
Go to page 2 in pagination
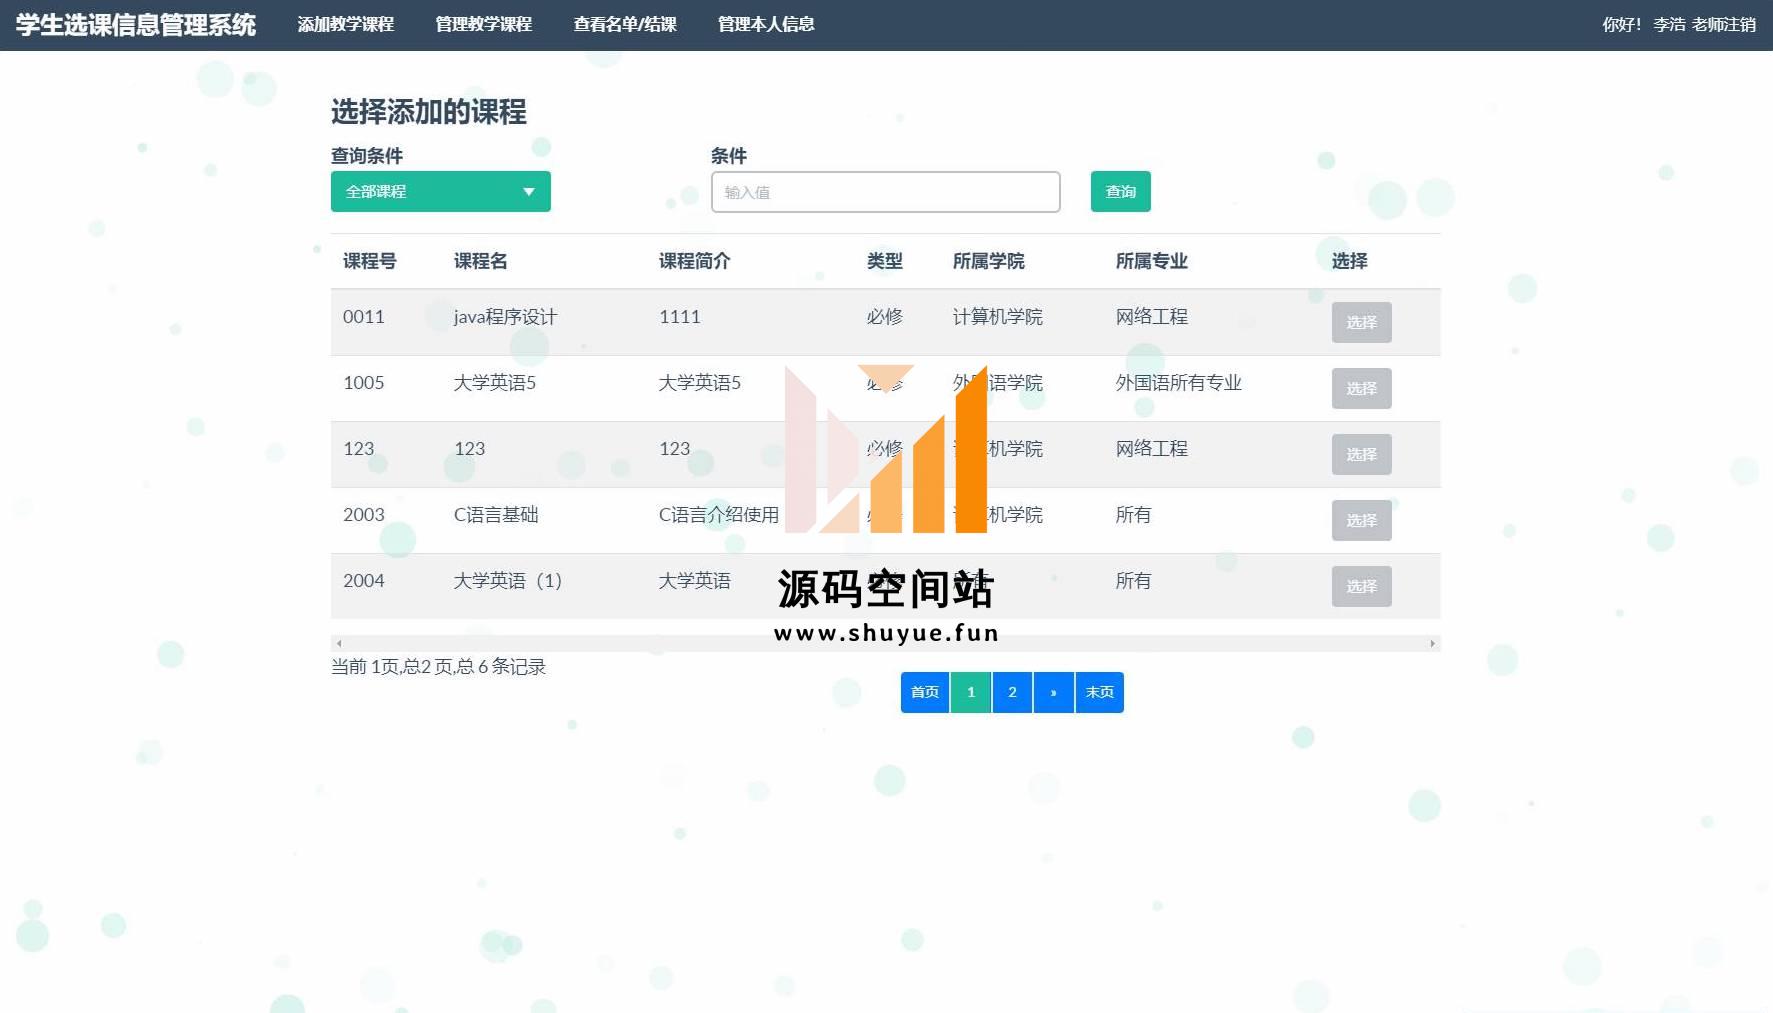1012,692
